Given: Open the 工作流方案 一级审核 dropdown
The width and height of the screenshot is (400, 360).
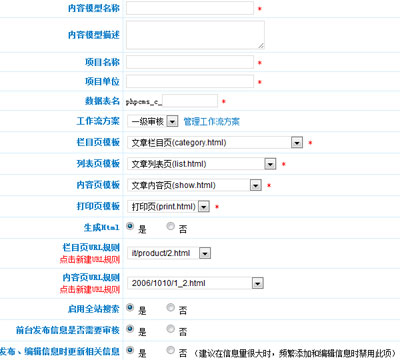Looking at the screenshot, I should pos(153,121).
